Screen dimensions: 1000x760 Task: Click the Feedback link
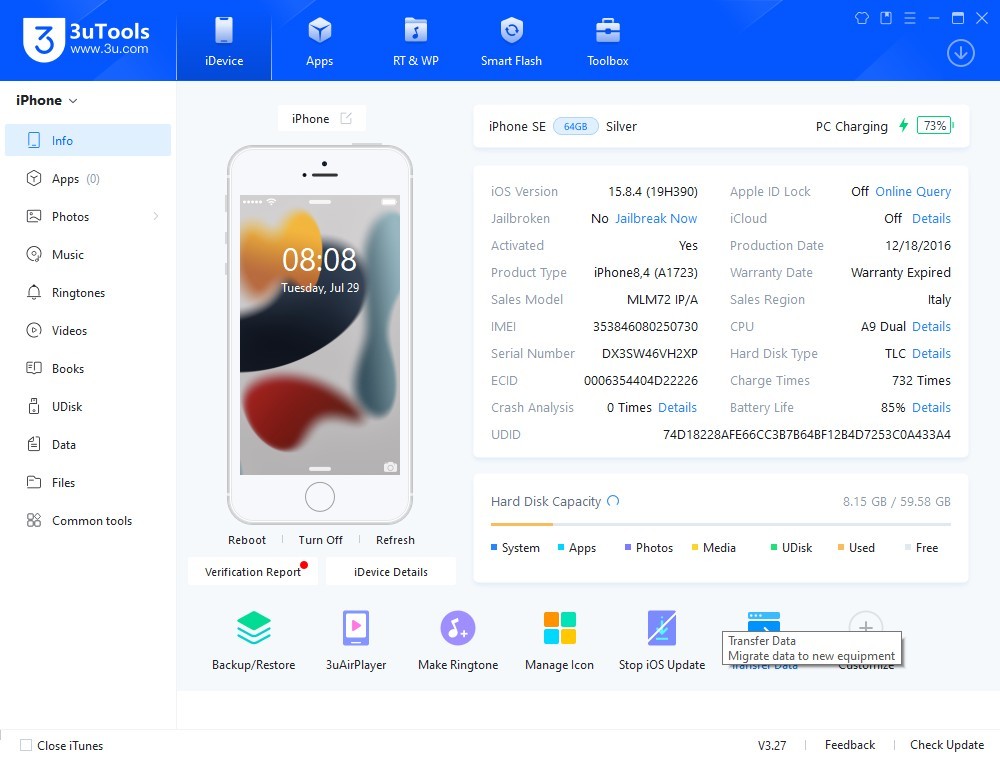pos(849,745)
